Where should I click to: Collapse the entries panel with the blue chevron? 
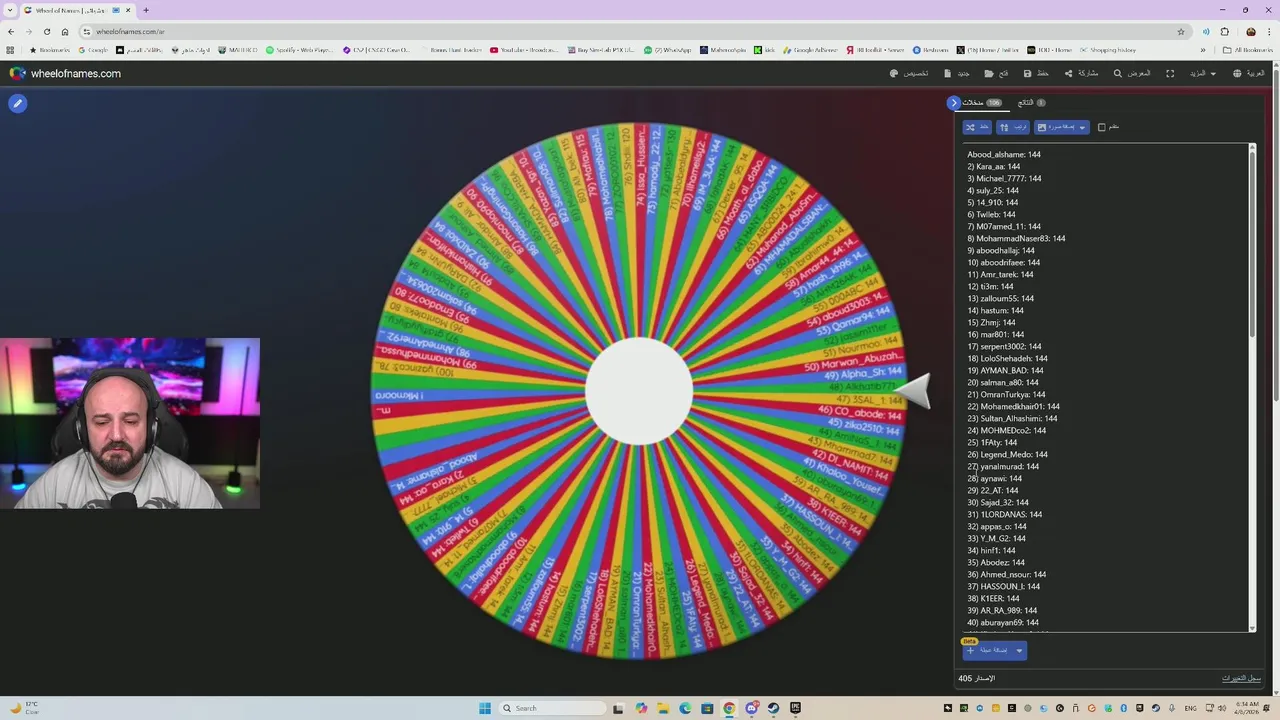[x=954, y=103]
